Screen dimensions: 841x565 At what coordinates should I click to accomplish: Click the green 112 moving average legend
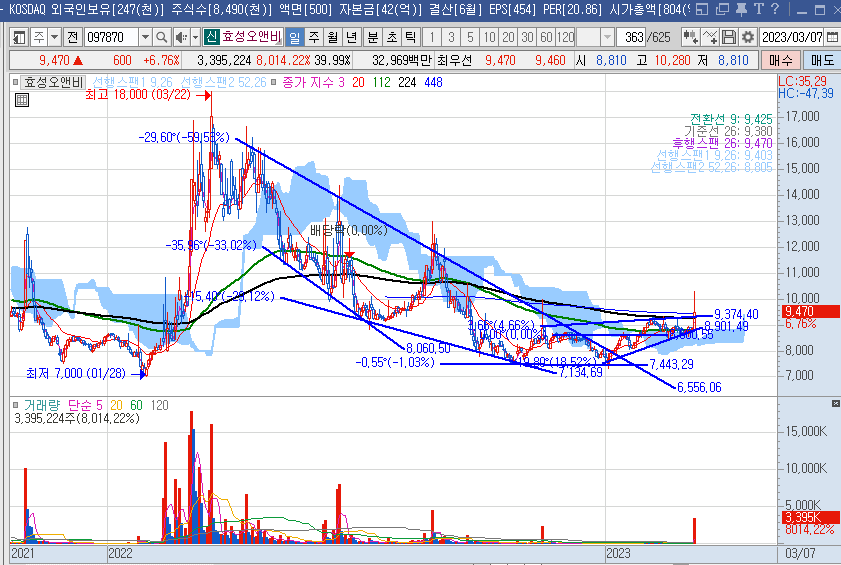tap(381, 83)
